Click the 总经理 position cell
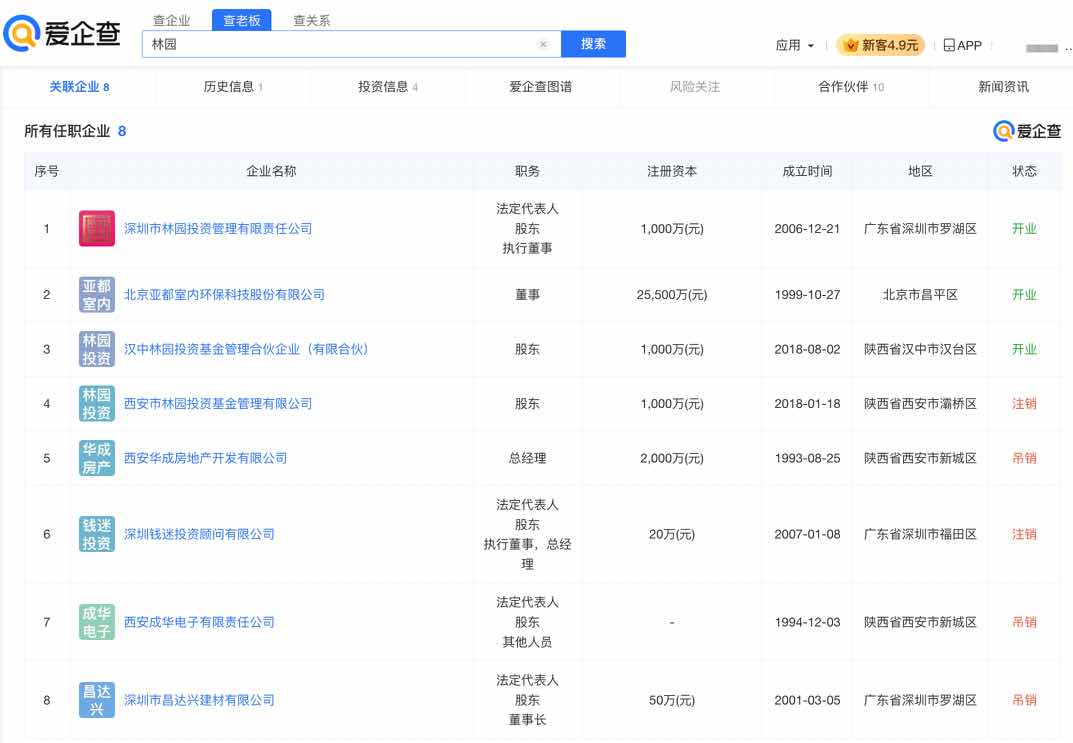This screenshot has width=1073, height=743. click(x=527, y=458)
